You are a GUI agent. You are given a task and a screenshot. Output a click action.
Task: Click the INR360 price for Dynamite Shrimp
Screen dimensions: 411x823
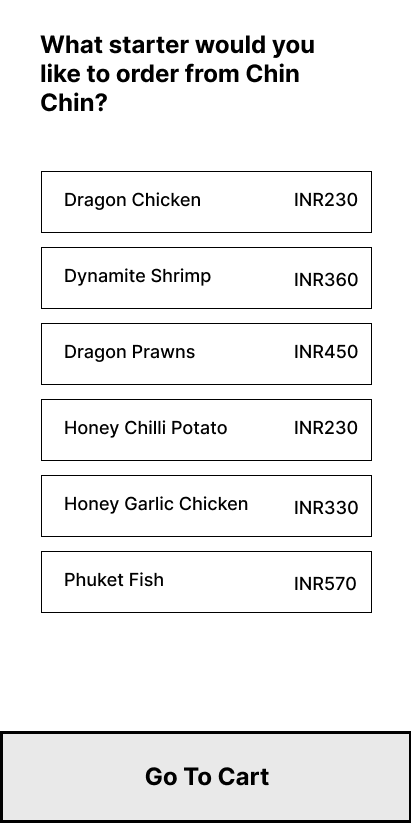[326, 280]
